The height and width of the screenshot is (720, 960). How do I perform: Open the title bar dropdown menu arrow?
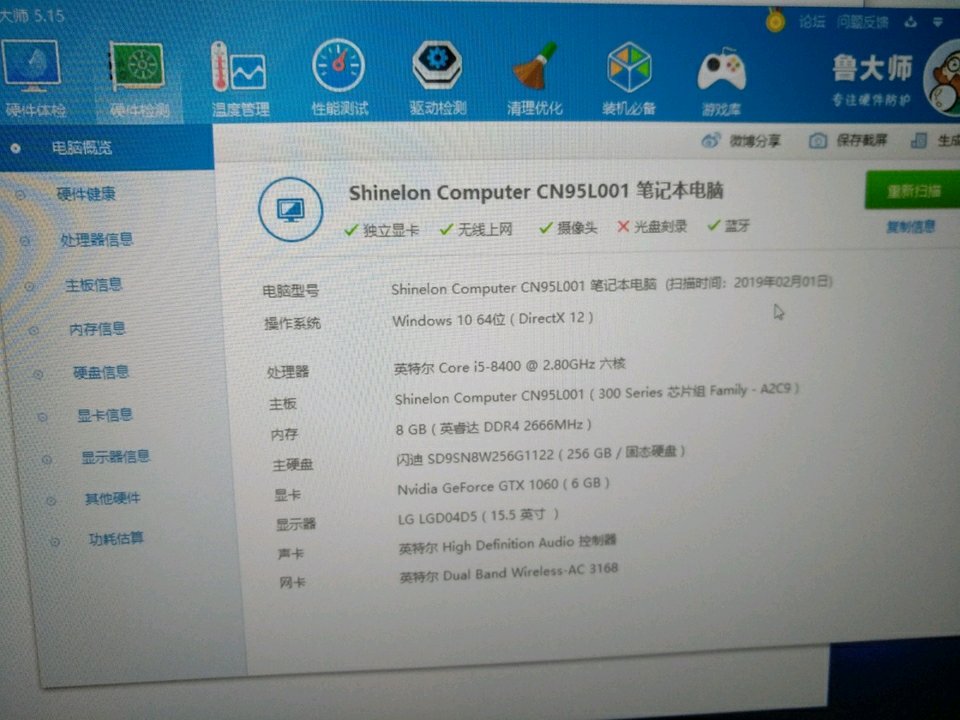coord(937,23)
